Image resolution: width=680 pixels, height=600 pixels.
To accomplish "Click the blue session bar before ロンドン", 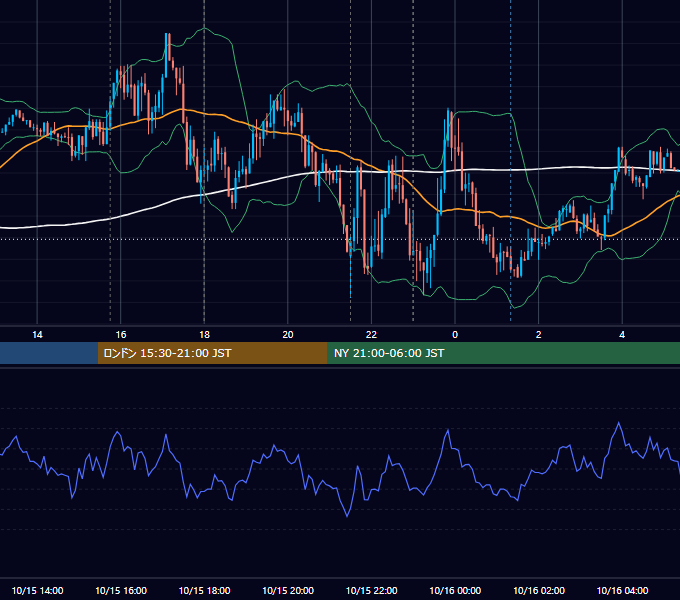I will (49, 353).
